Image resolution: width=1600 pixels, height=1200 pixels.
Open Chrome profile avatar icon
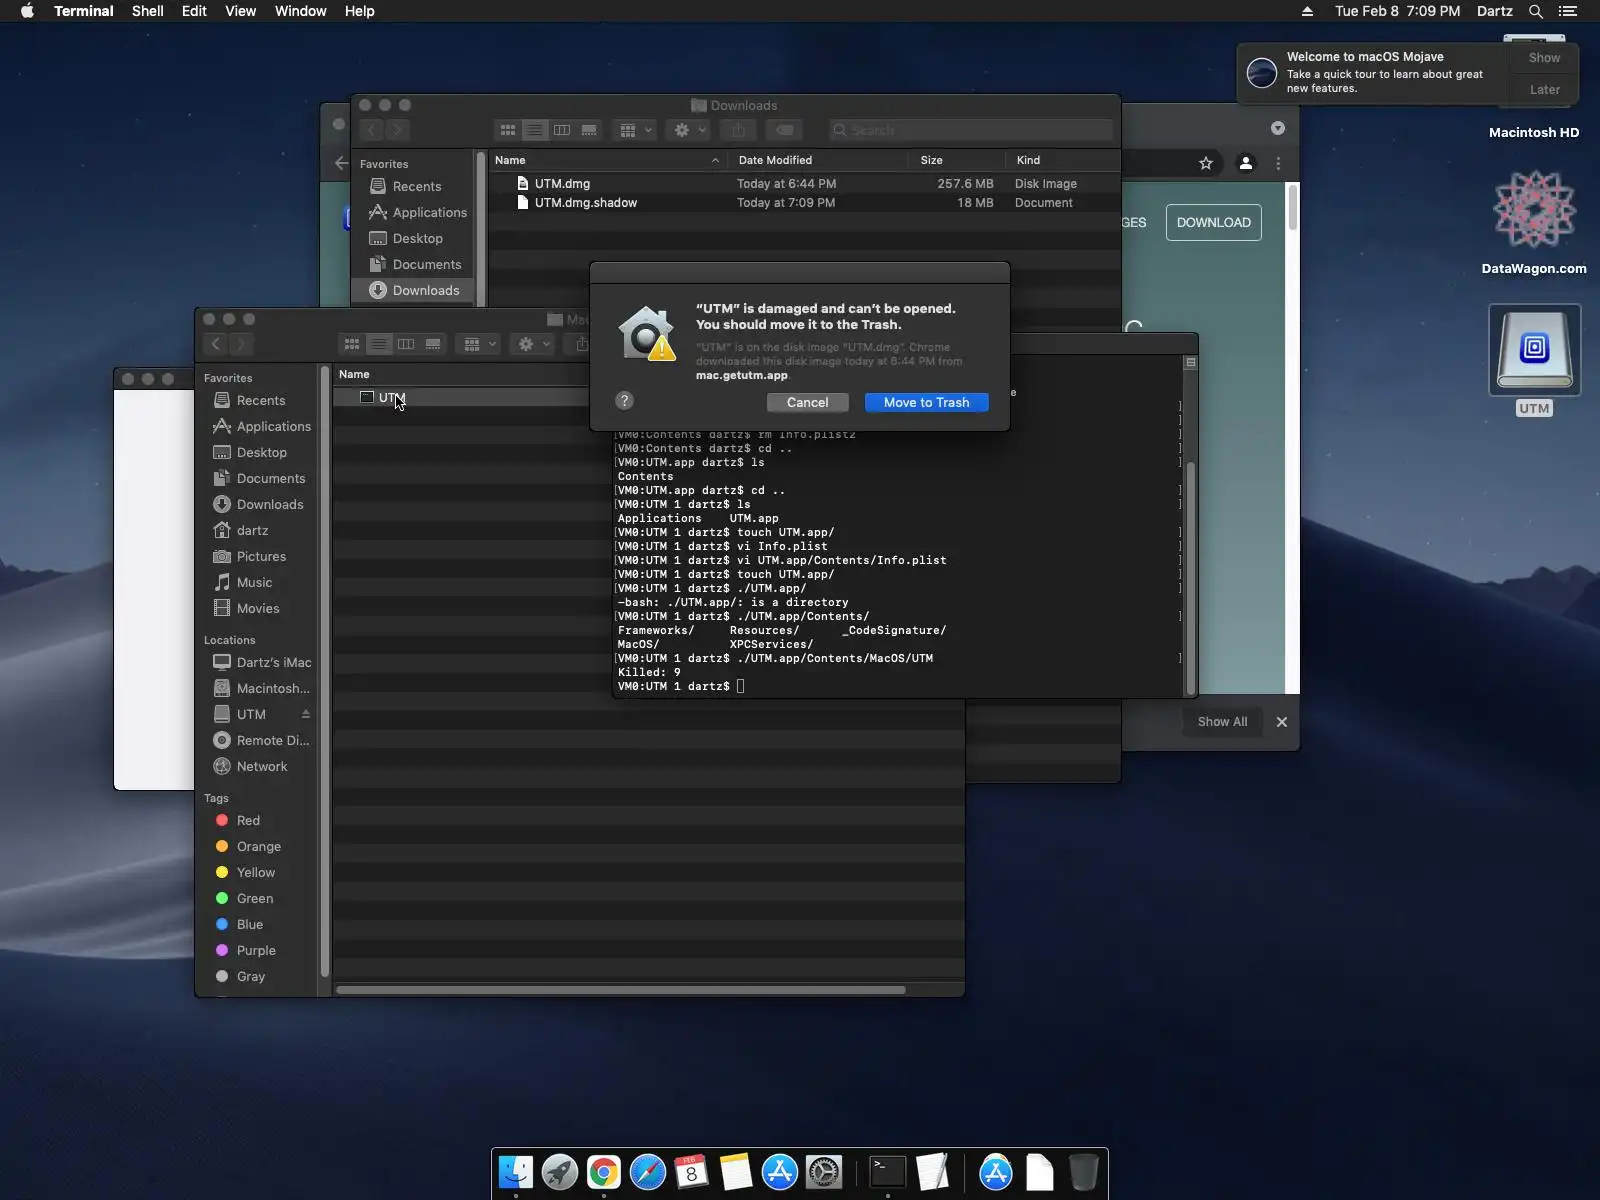[x=1246, y=163]
